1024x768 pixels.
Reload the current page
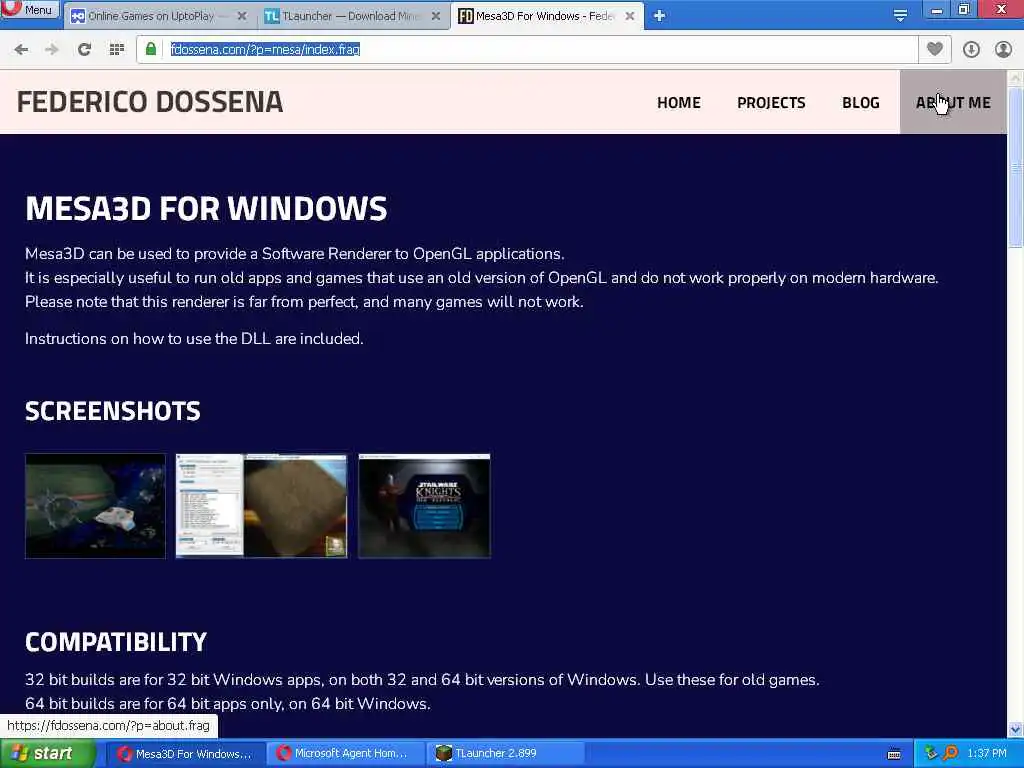click(x=84, y=50)
